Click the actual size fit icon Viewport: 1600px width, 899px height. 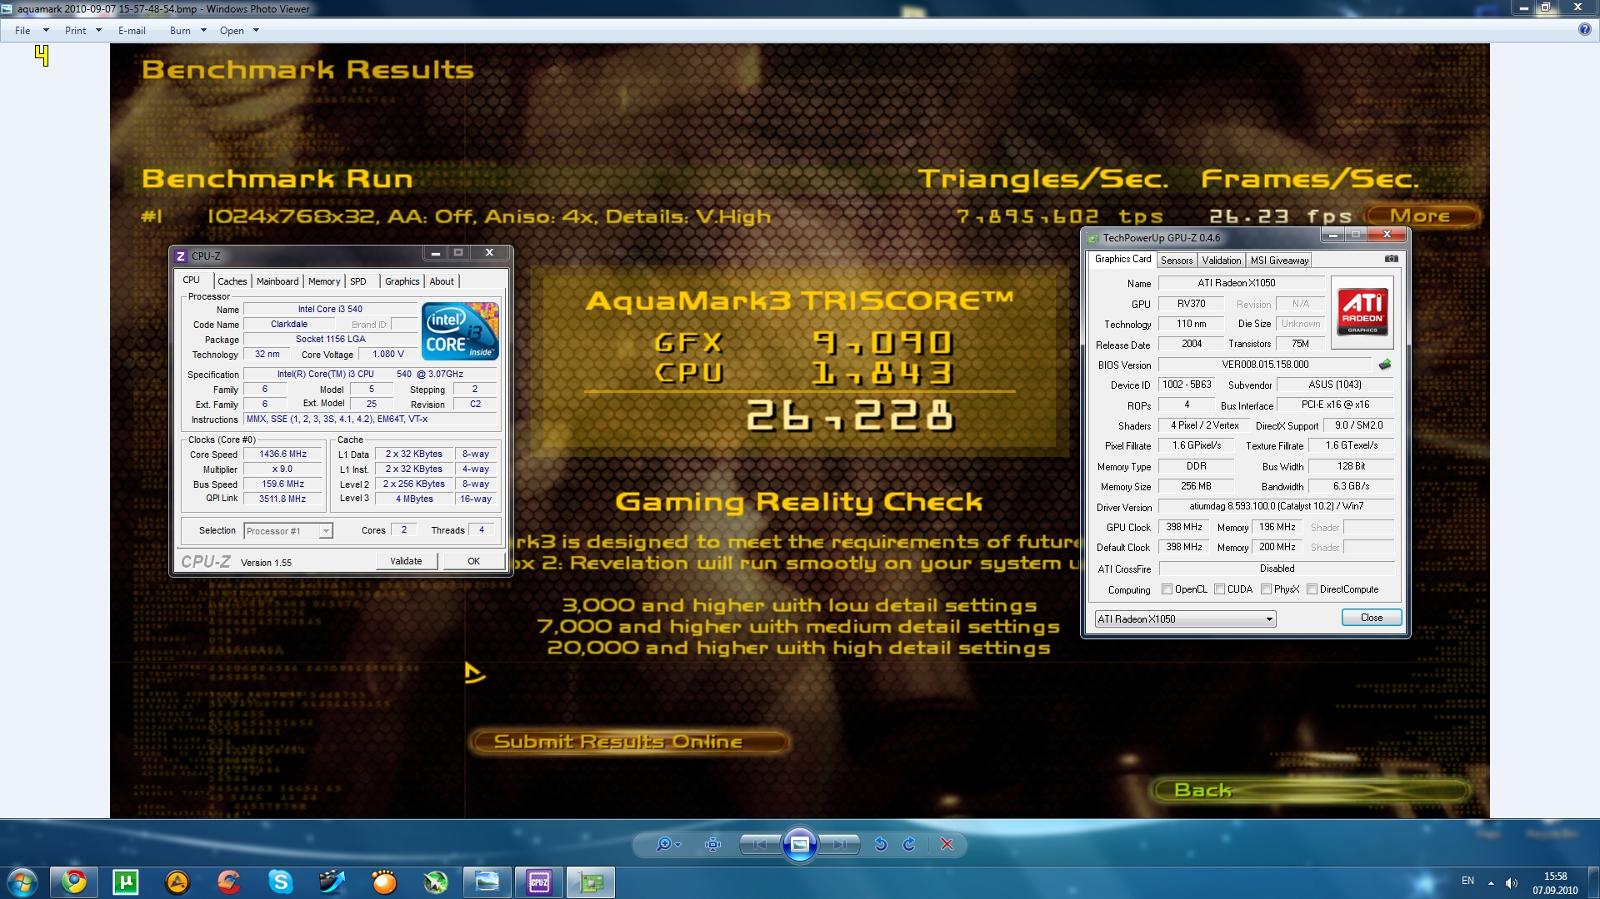pos(713,844)
